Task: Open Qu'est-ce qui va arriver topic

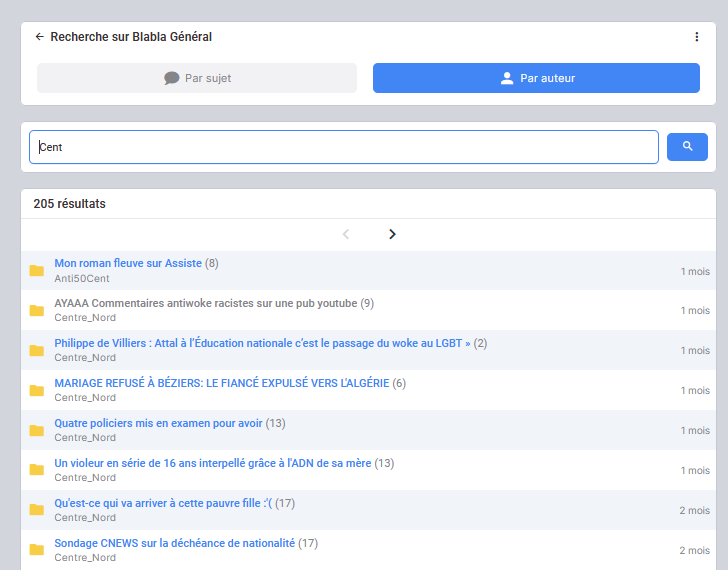Action: tap(164, 503)
